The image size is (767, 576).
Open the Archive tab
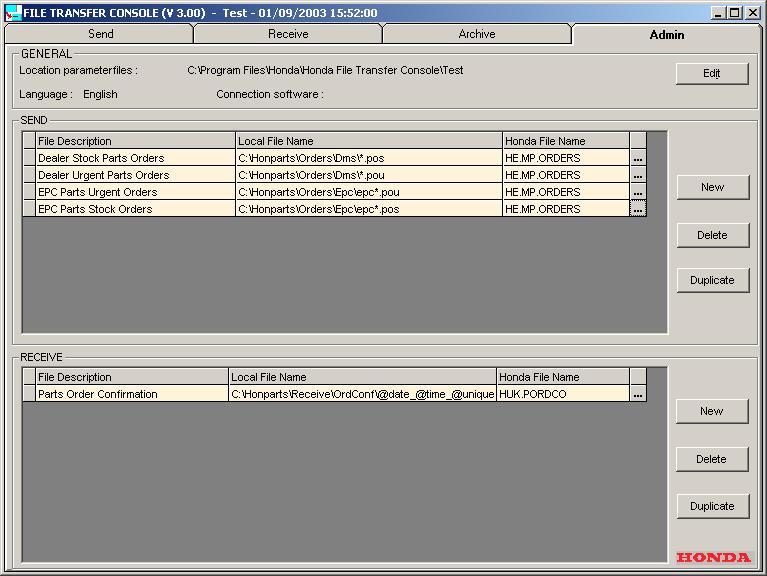click(477, 34)
